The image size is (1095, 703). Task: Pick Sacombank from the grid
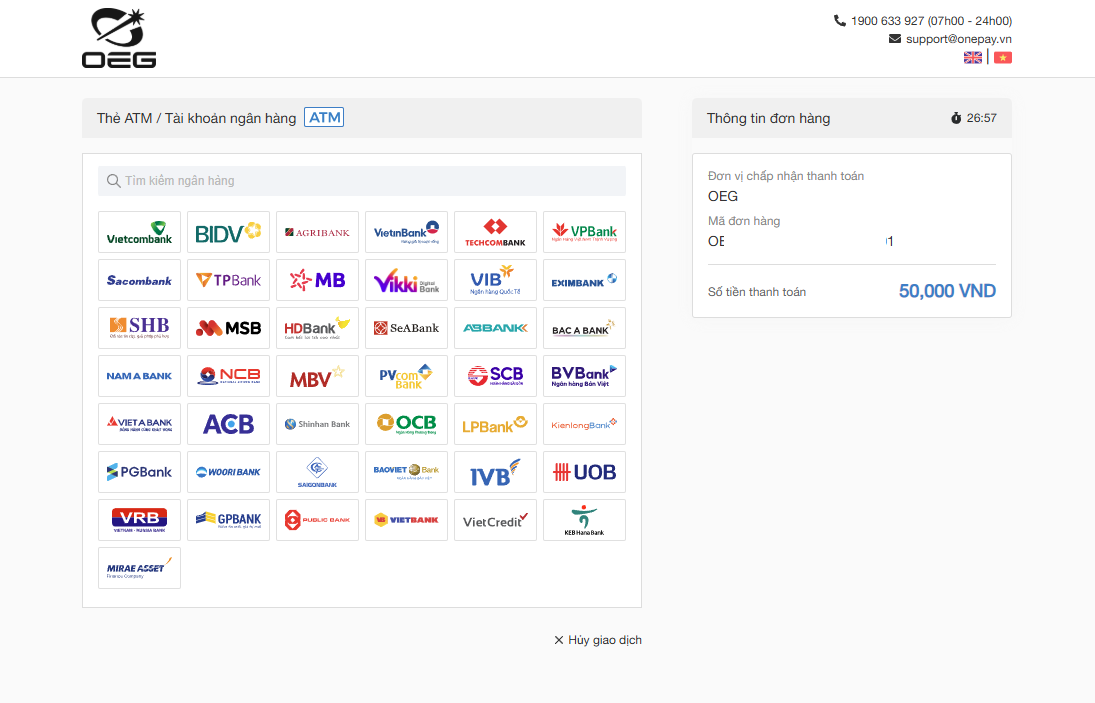tap(140, 280)
